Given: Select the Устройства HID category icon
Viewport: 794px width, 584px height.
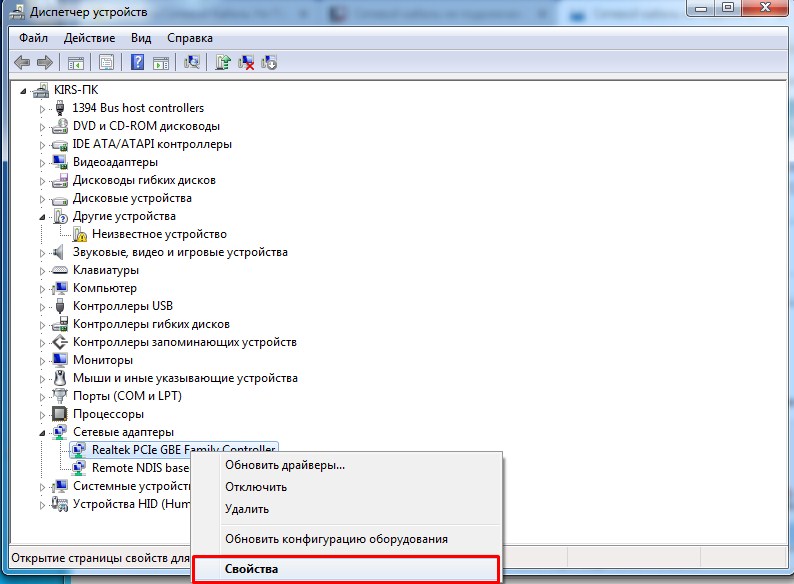Looking at the screenshot, I should click(60, 503).
